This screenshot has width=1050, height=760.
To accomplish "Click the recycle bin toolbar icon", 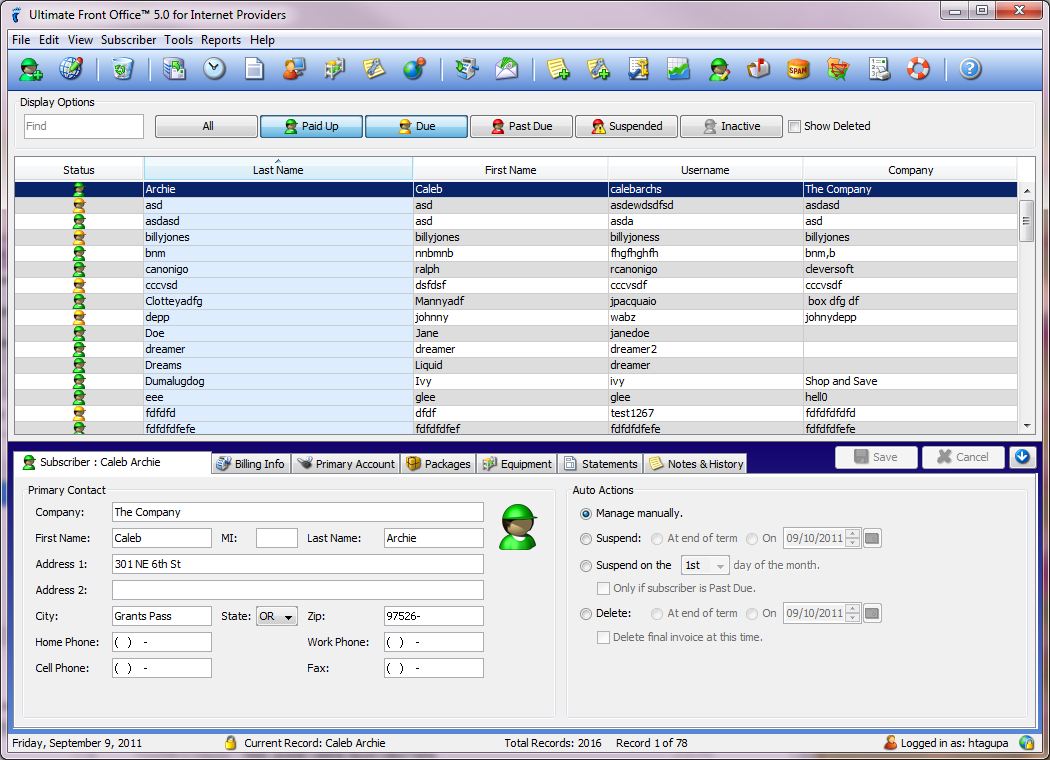I will [123, 69].
